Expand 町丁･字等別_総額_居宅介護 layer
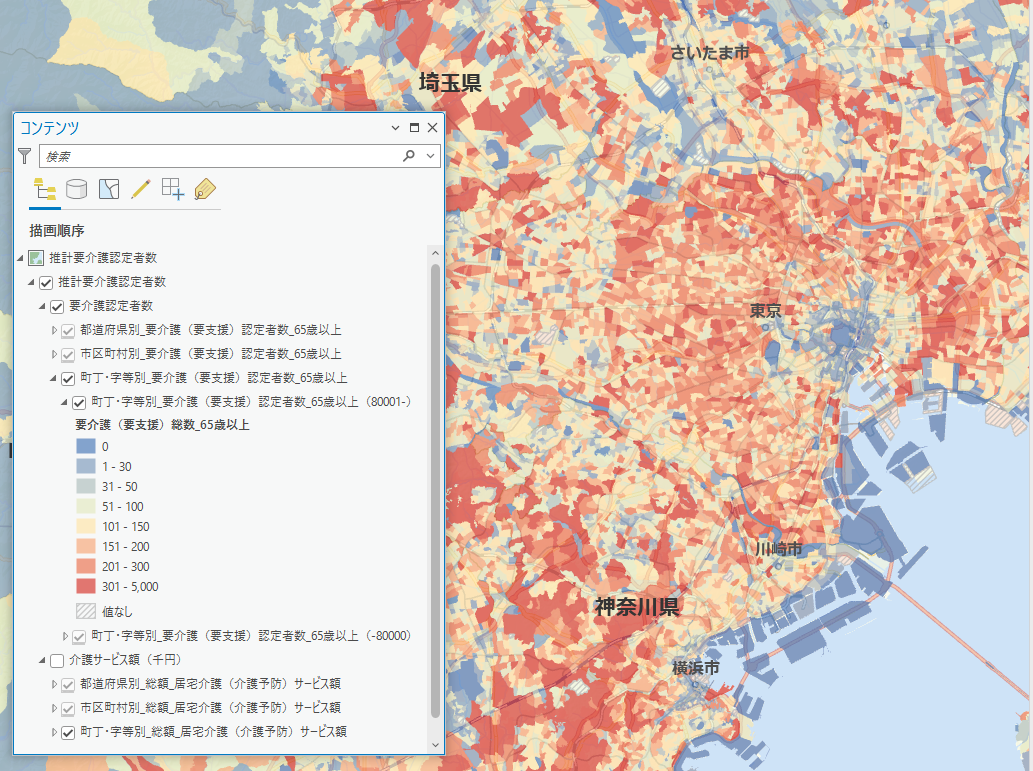The image size is (1033, 771). 54,732
